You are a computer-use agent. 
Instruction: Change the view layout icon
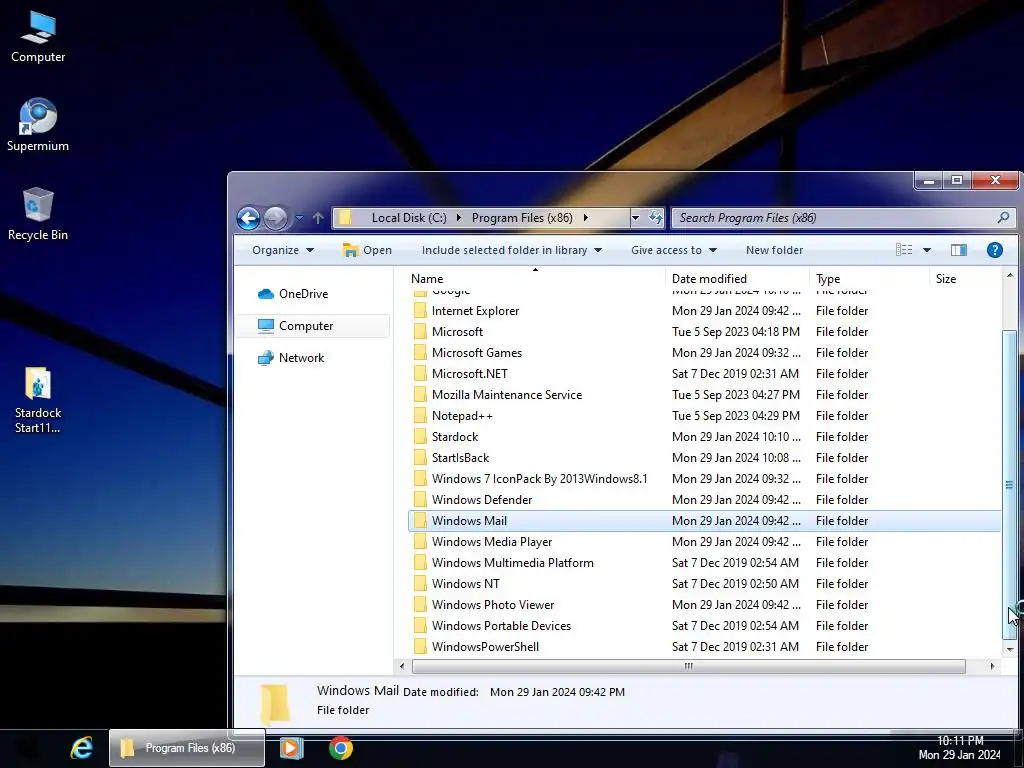tap(904, 250)
